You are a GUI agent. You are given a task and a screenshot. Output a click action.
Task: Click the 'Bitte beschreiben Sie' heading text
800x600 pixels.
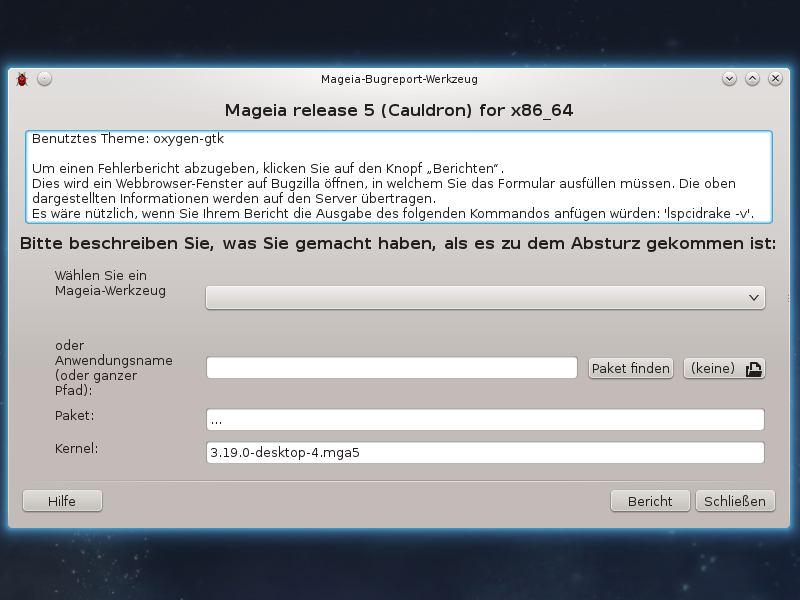pyautogui.click(x=398, y=243)
